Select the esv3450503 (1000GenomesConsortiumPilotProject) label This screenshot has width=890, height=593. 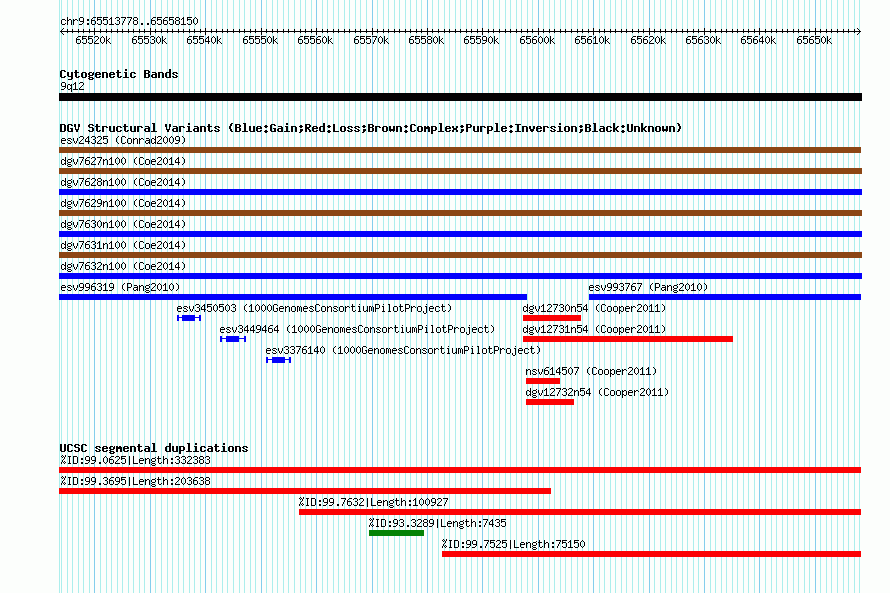point(314,308)
